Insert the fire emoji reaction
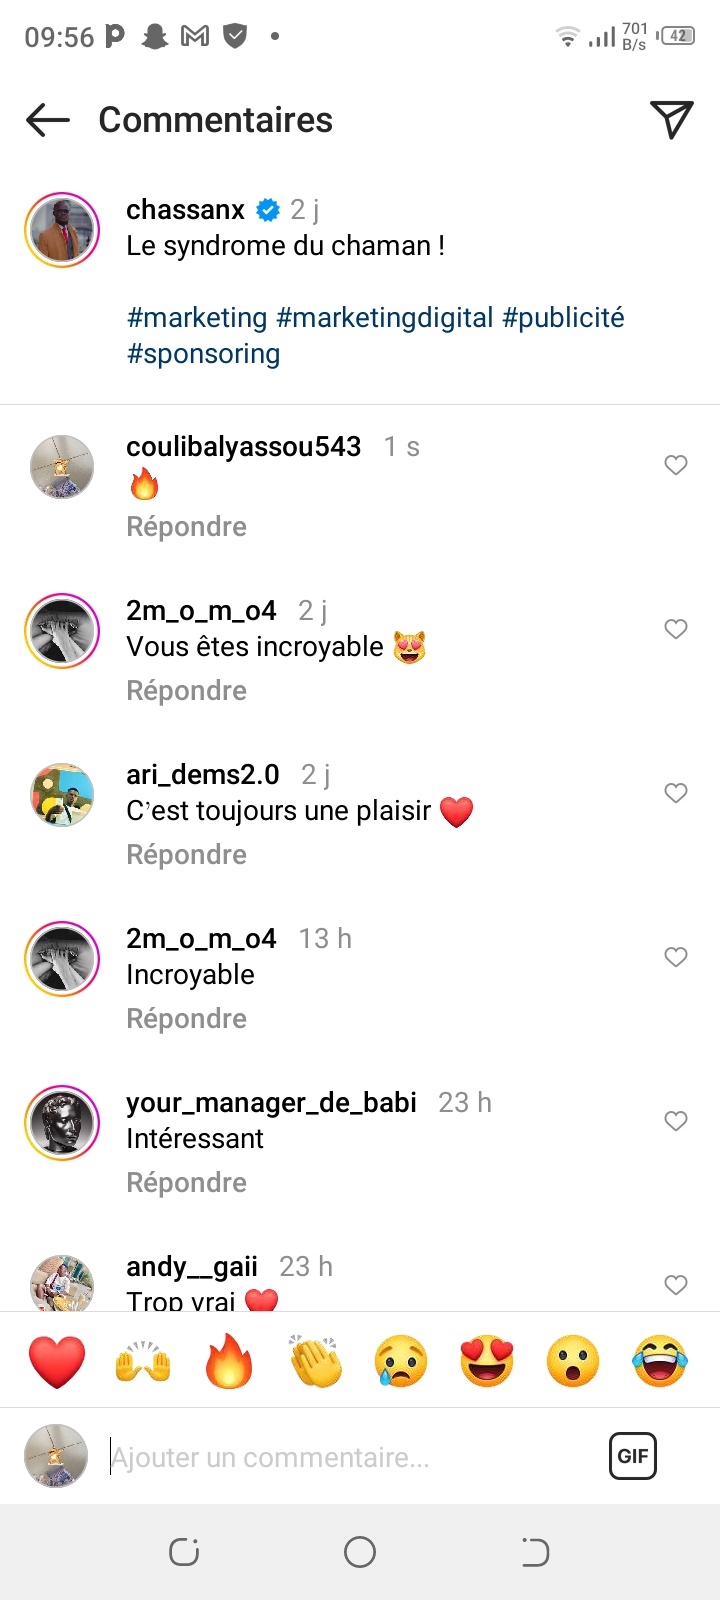The image size is (720, 1600). 229,1361
